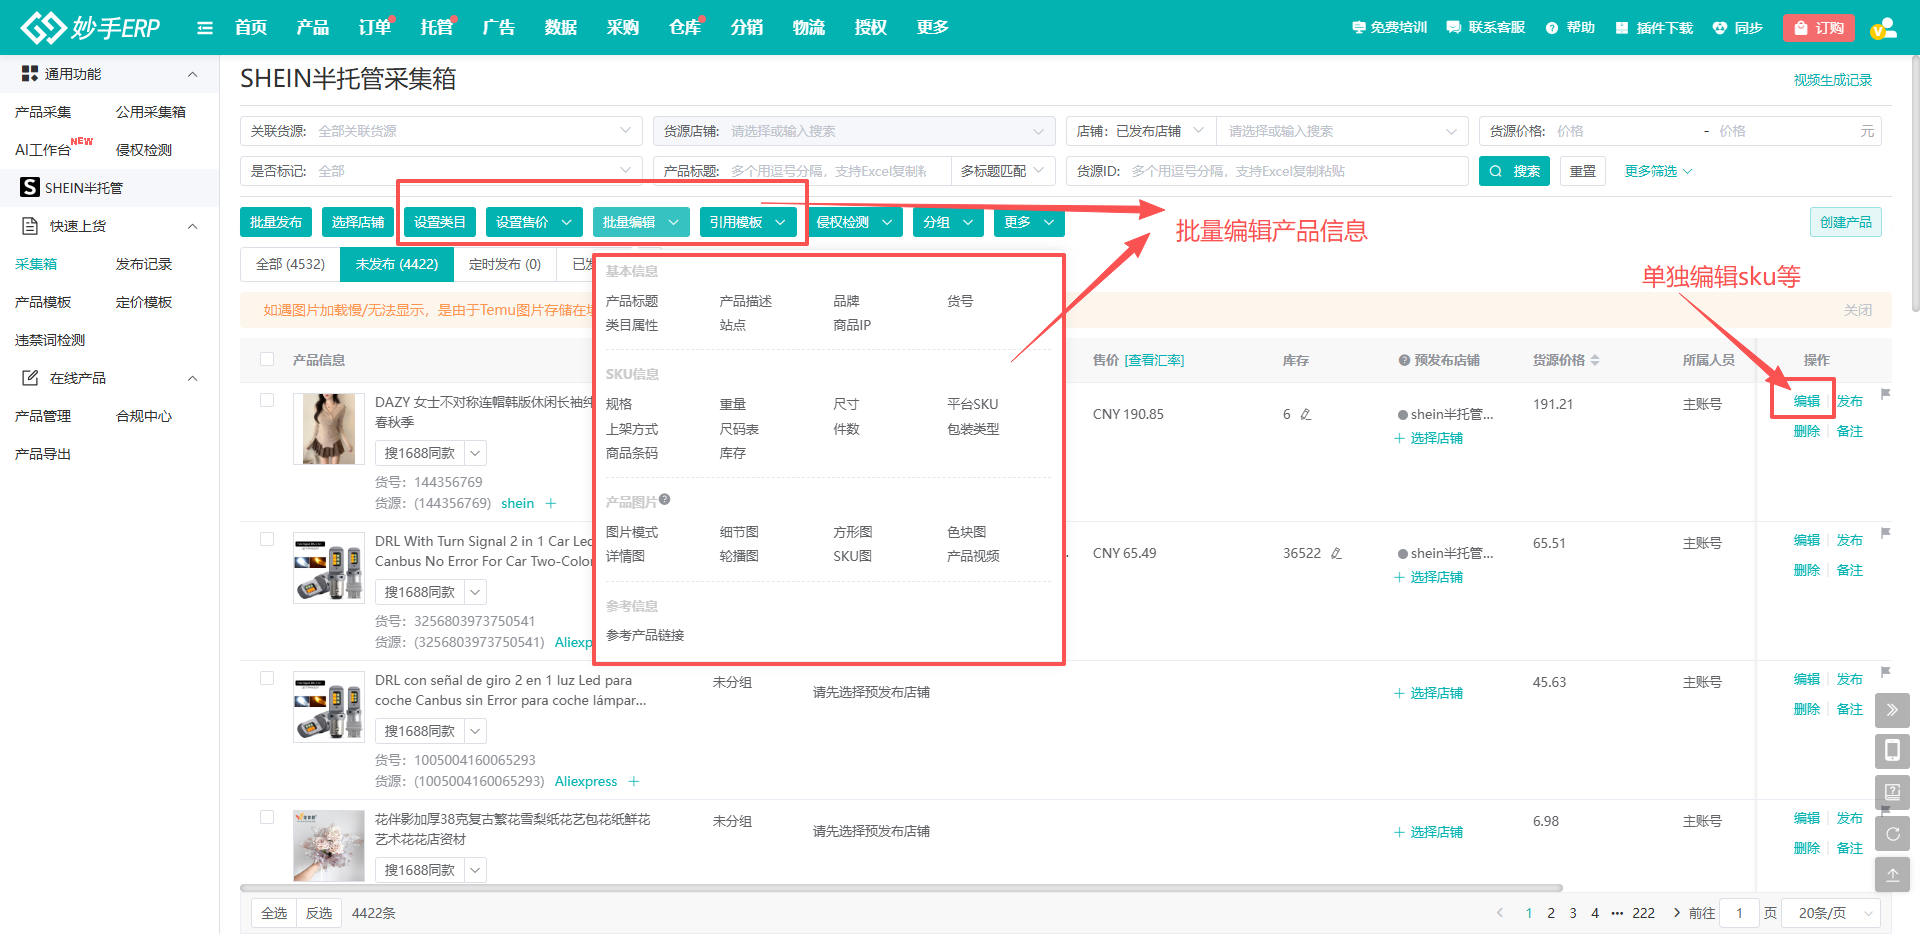1920x934 pixels.
Task: Click the 妙手ERP logo
Action: (x=91, y=27)
